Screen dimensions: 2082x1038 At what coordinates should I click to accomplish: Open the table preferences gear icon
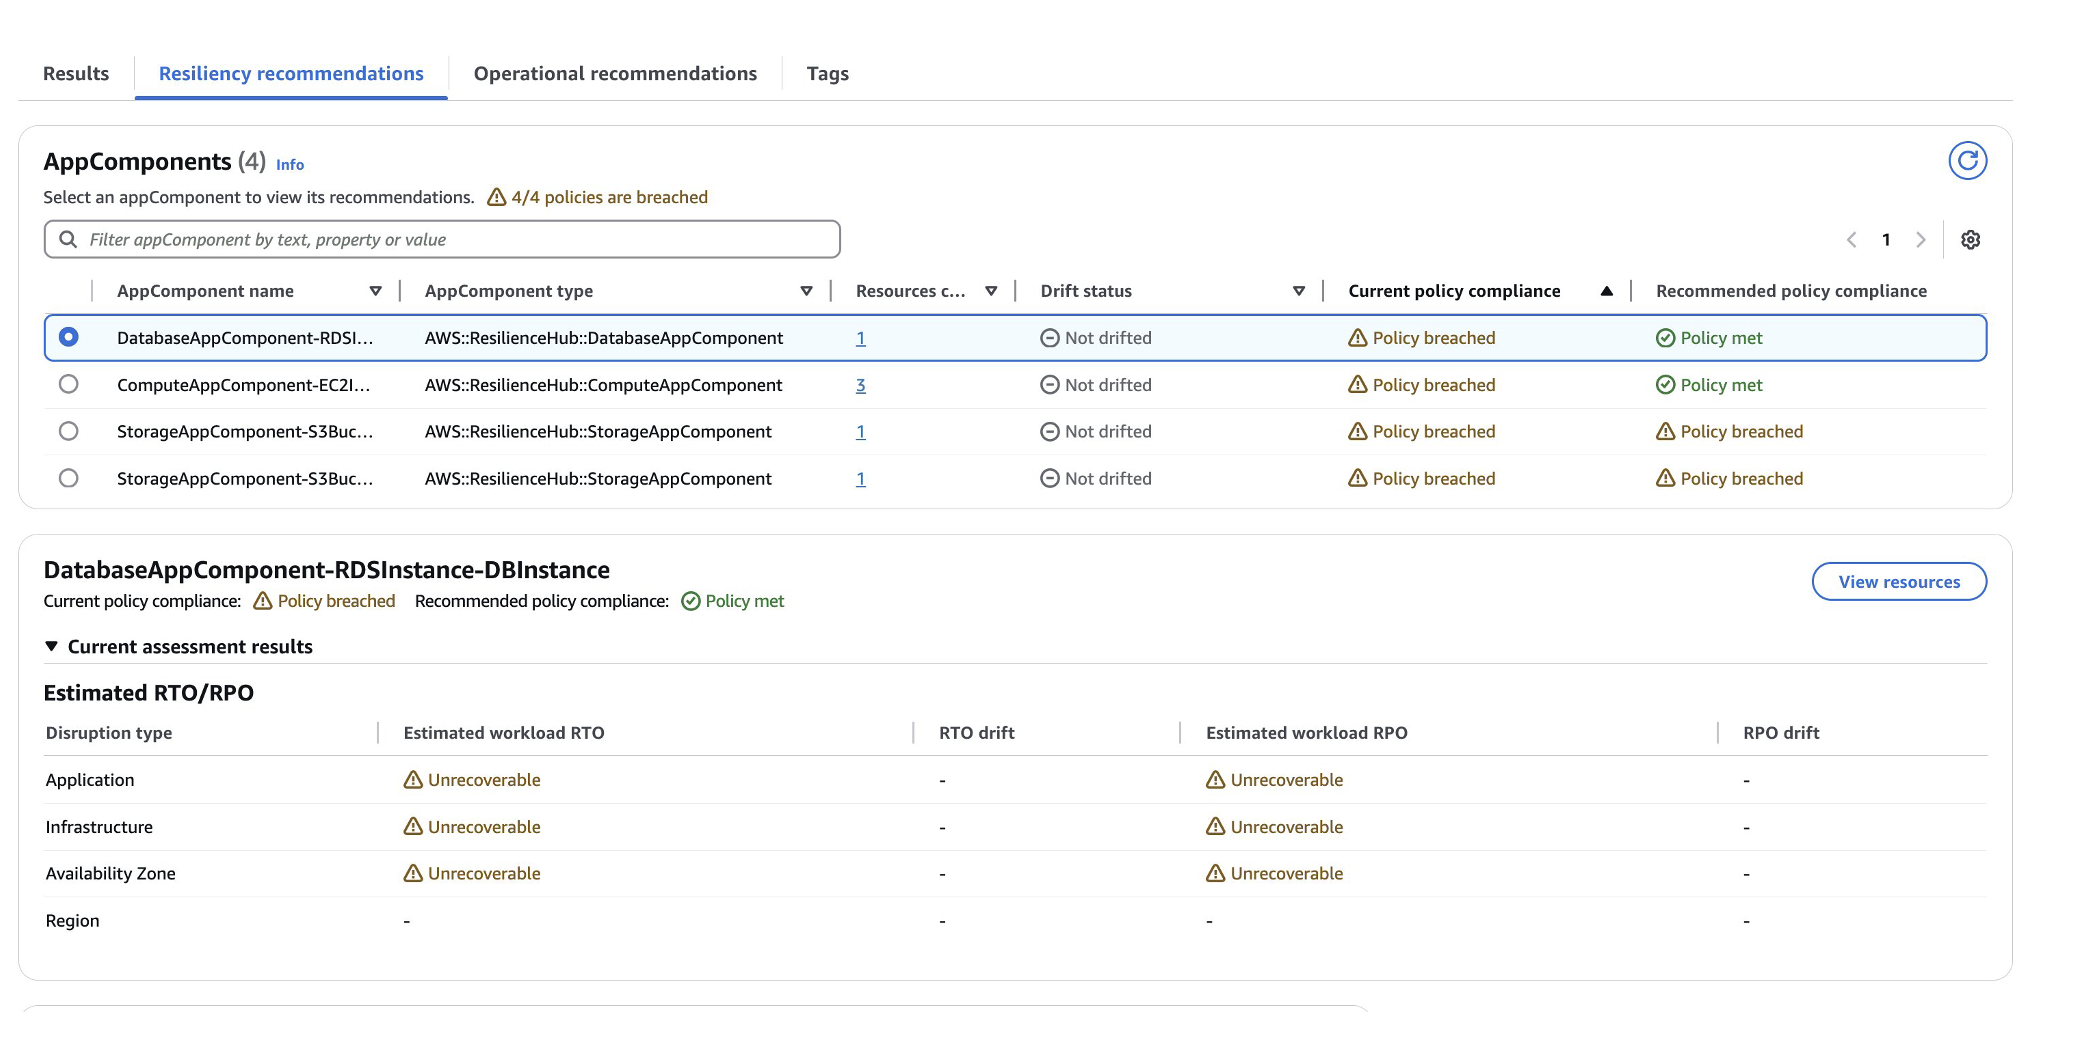pos(1969,239)
